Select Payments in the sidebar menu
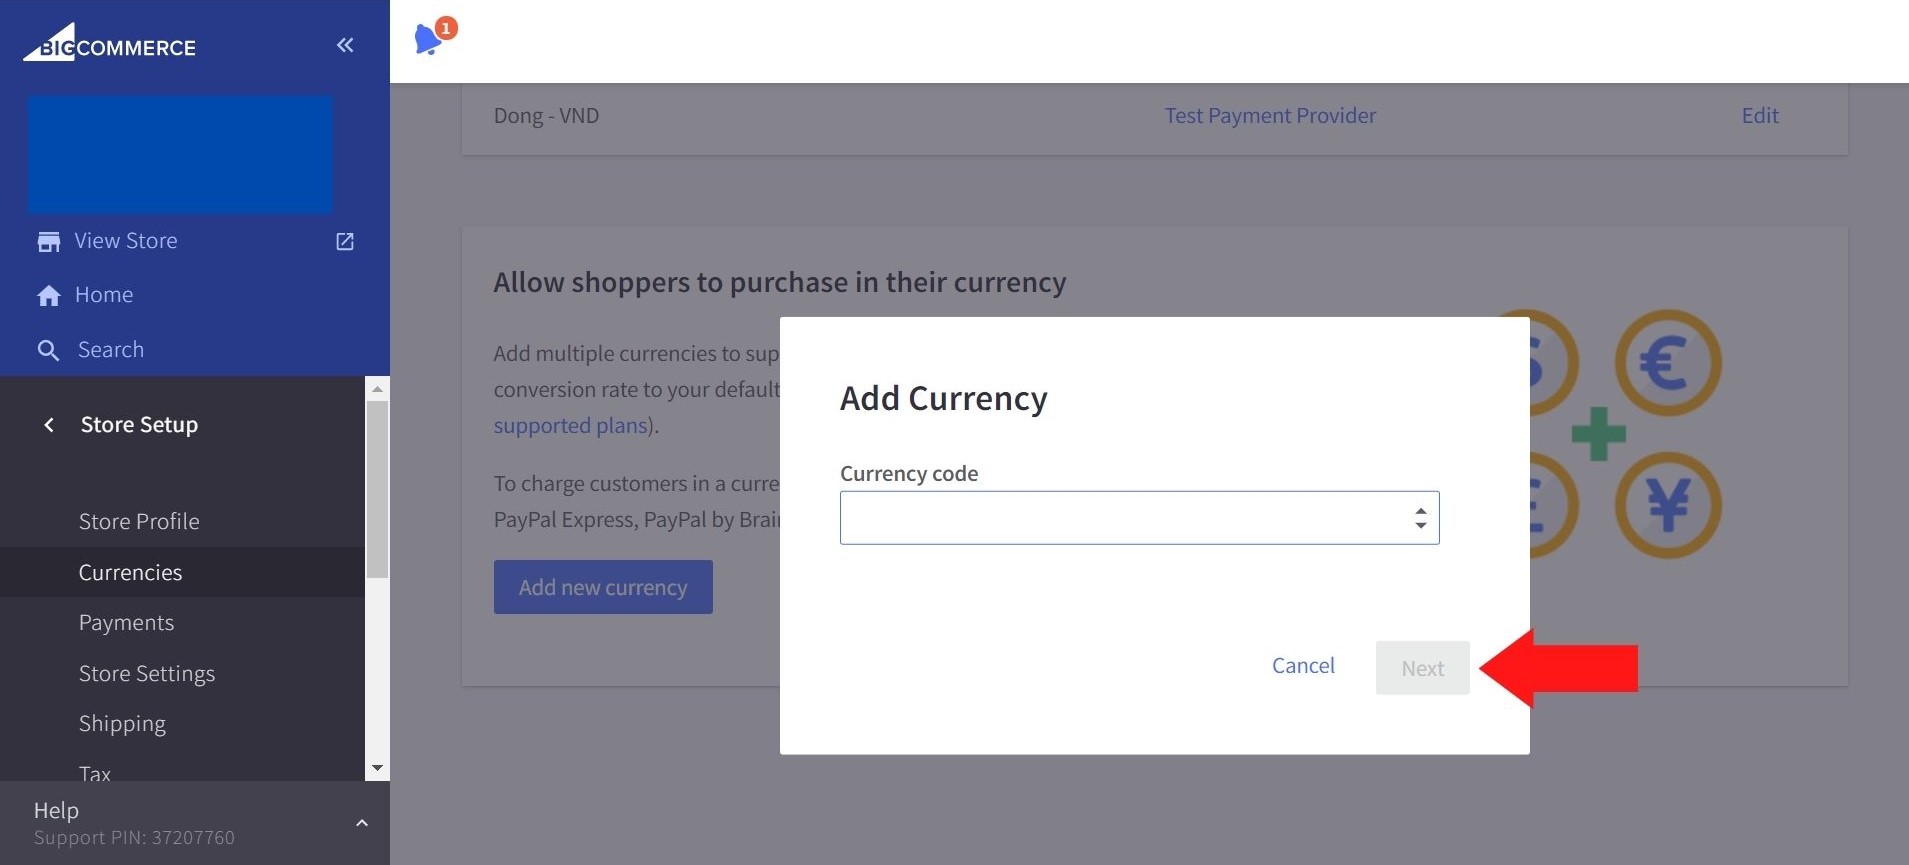This screenshot has width=1909, height=865. coord(126,623)
